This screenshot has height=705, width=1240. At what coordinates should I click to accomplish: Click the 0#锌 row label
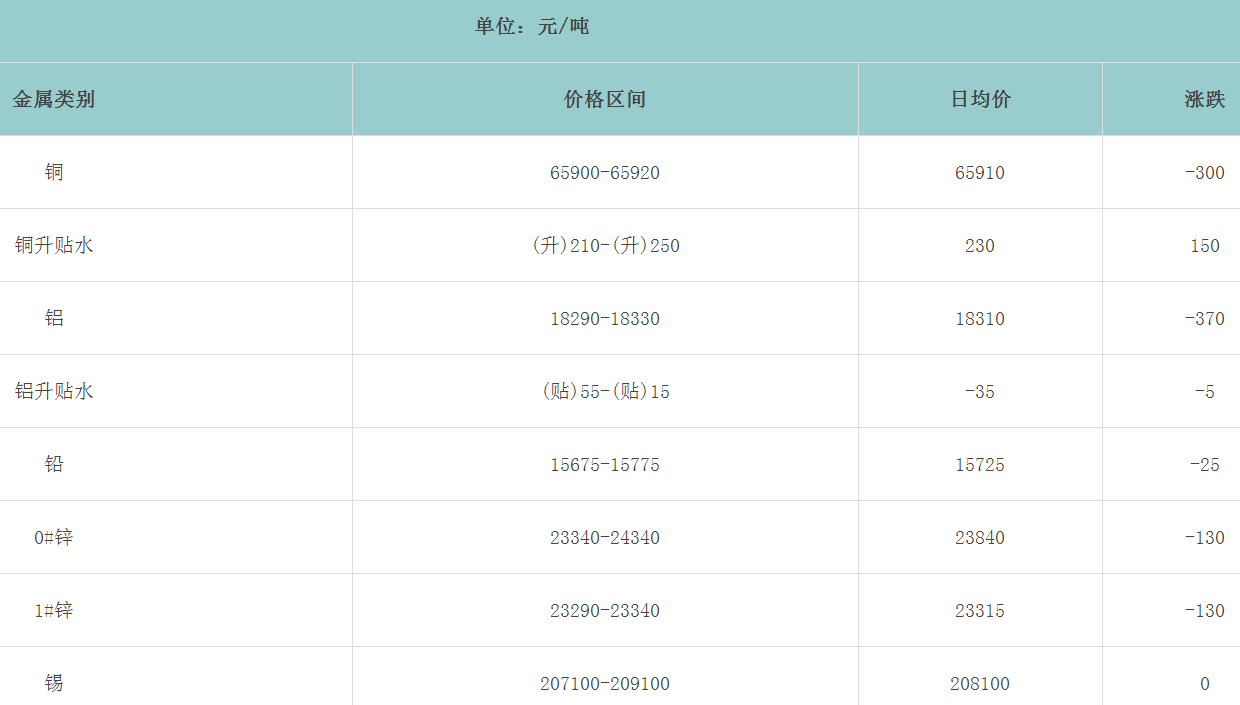click(x=54, y=537)
